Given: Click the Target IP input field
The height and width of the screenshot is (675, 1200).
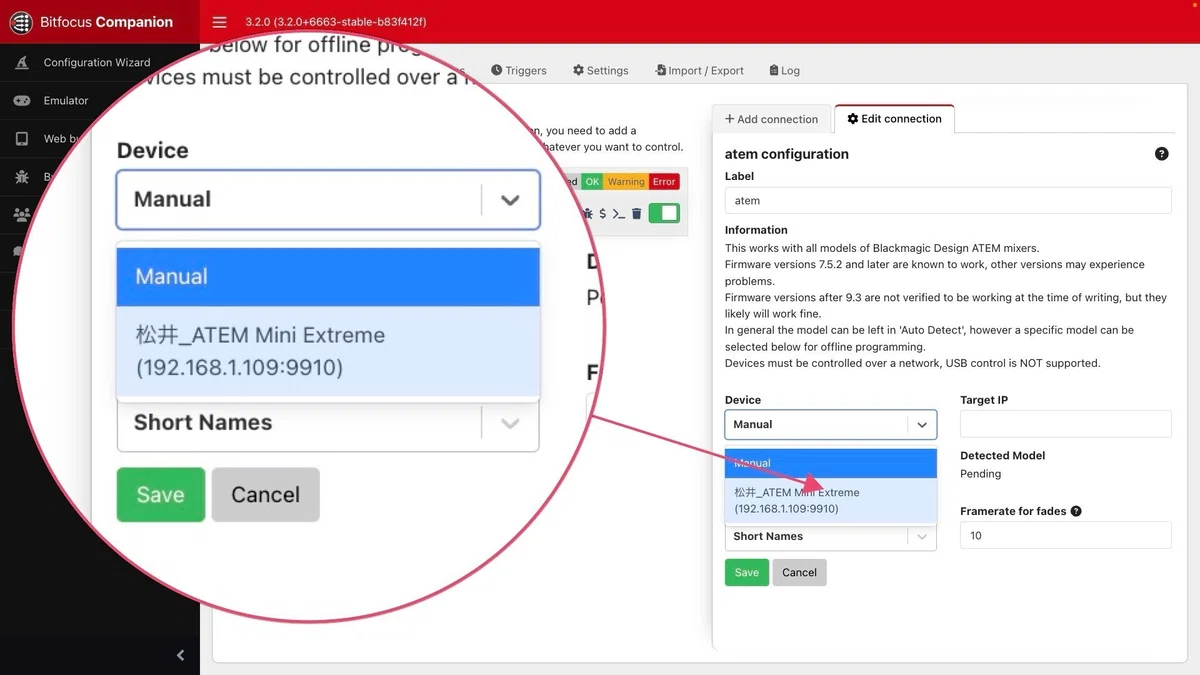Looking at the screenshot, I should [x=1065, y=424].
